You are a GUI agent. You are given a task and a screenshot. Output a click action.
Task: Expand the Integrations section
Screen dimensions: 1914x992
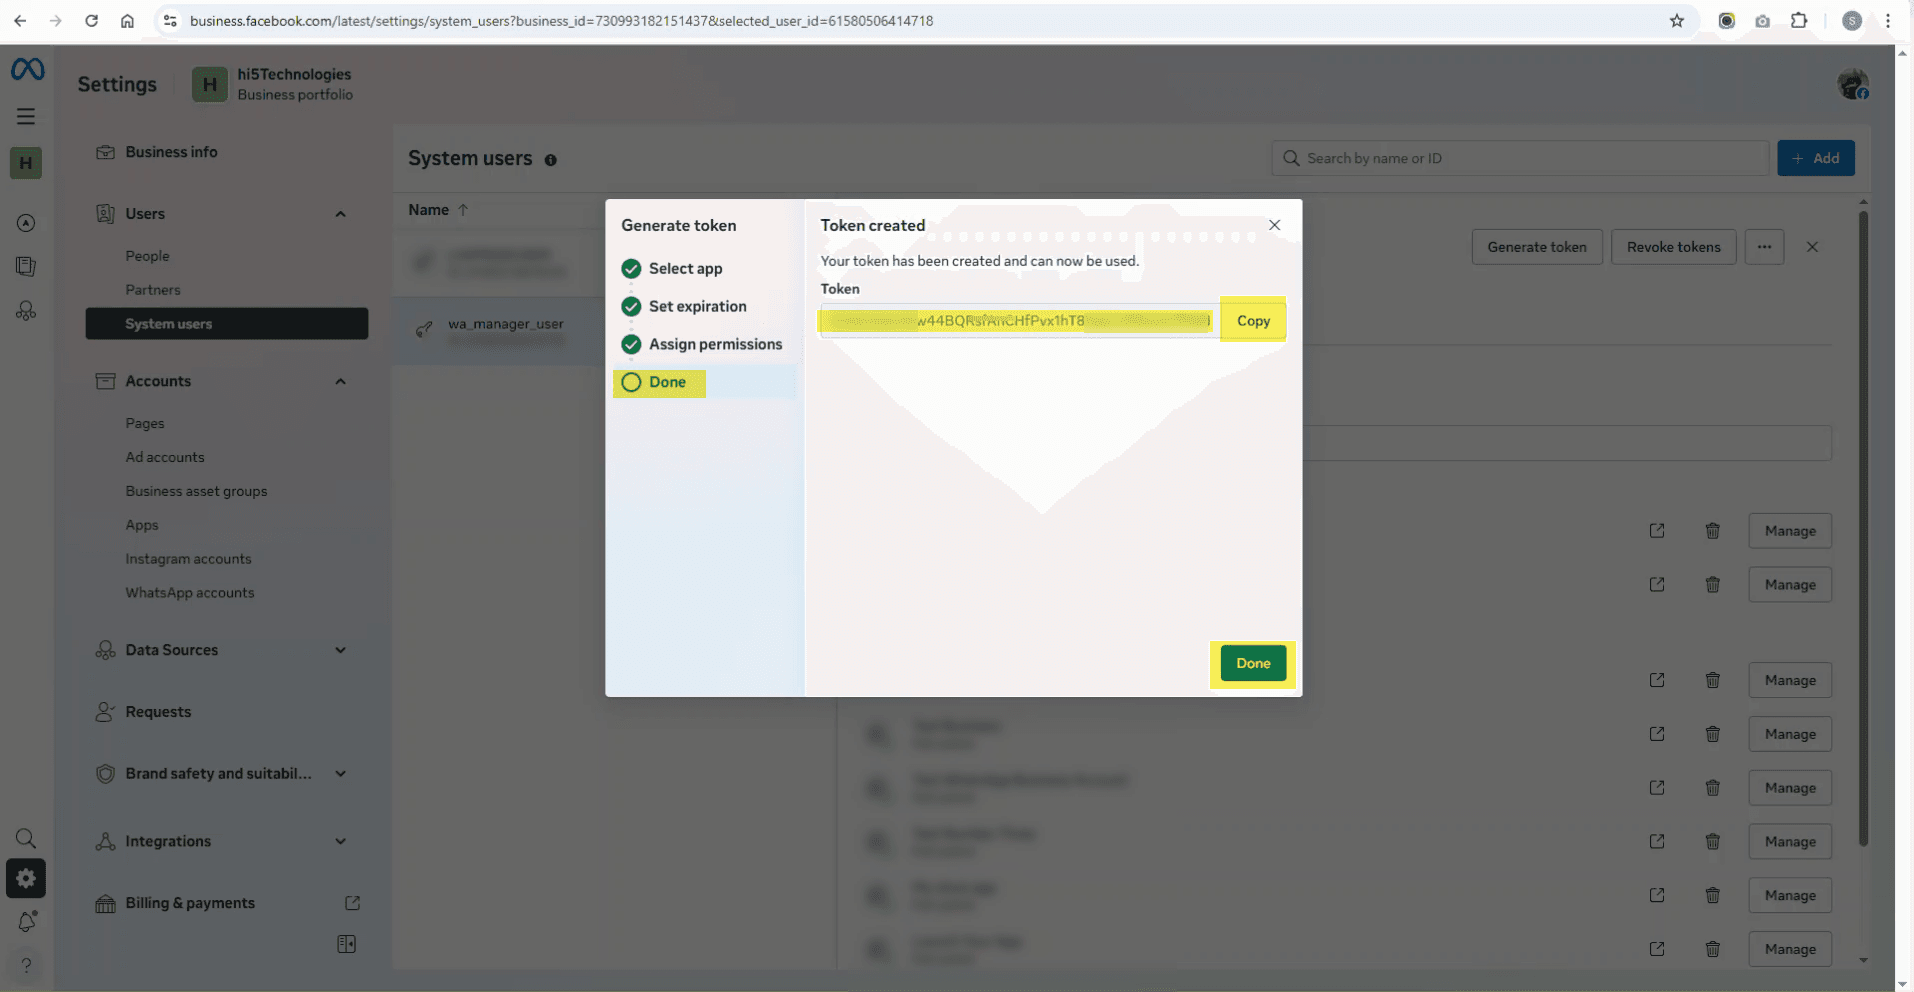(340, 841)
